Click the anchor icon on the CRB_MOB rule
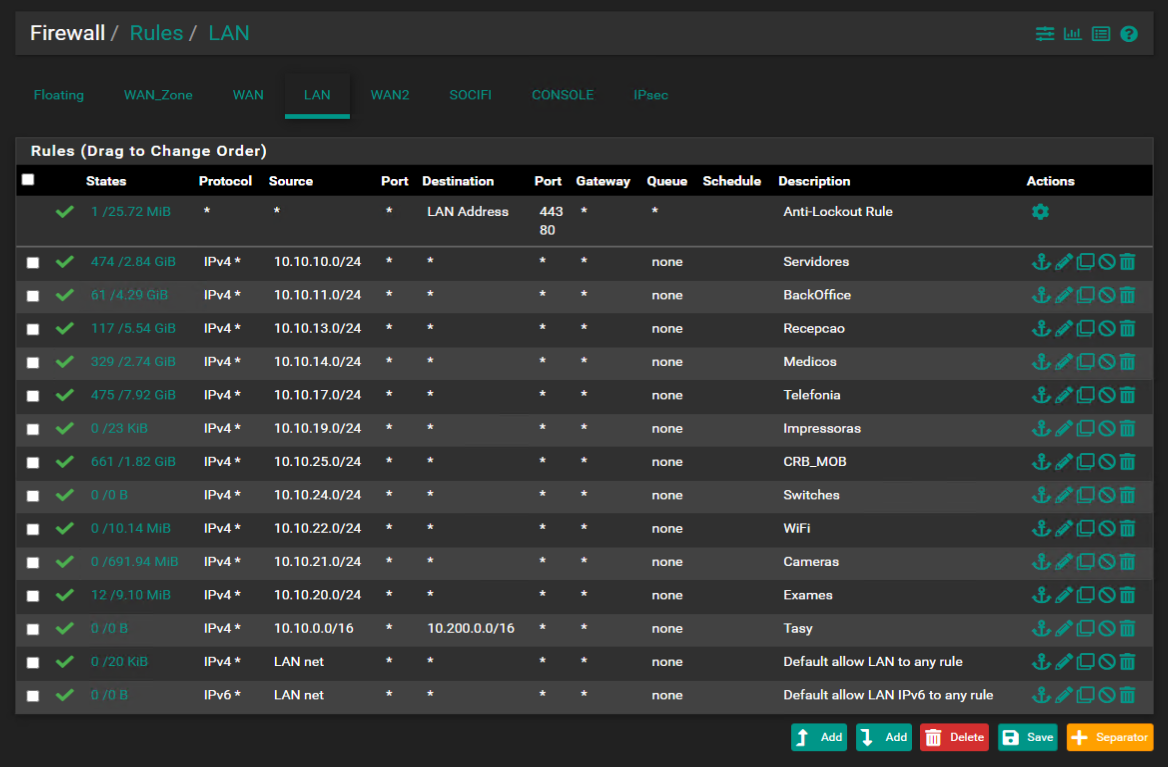This screenshot has width=1168, height=767. pyautogui.click(x=1041, y=461)
